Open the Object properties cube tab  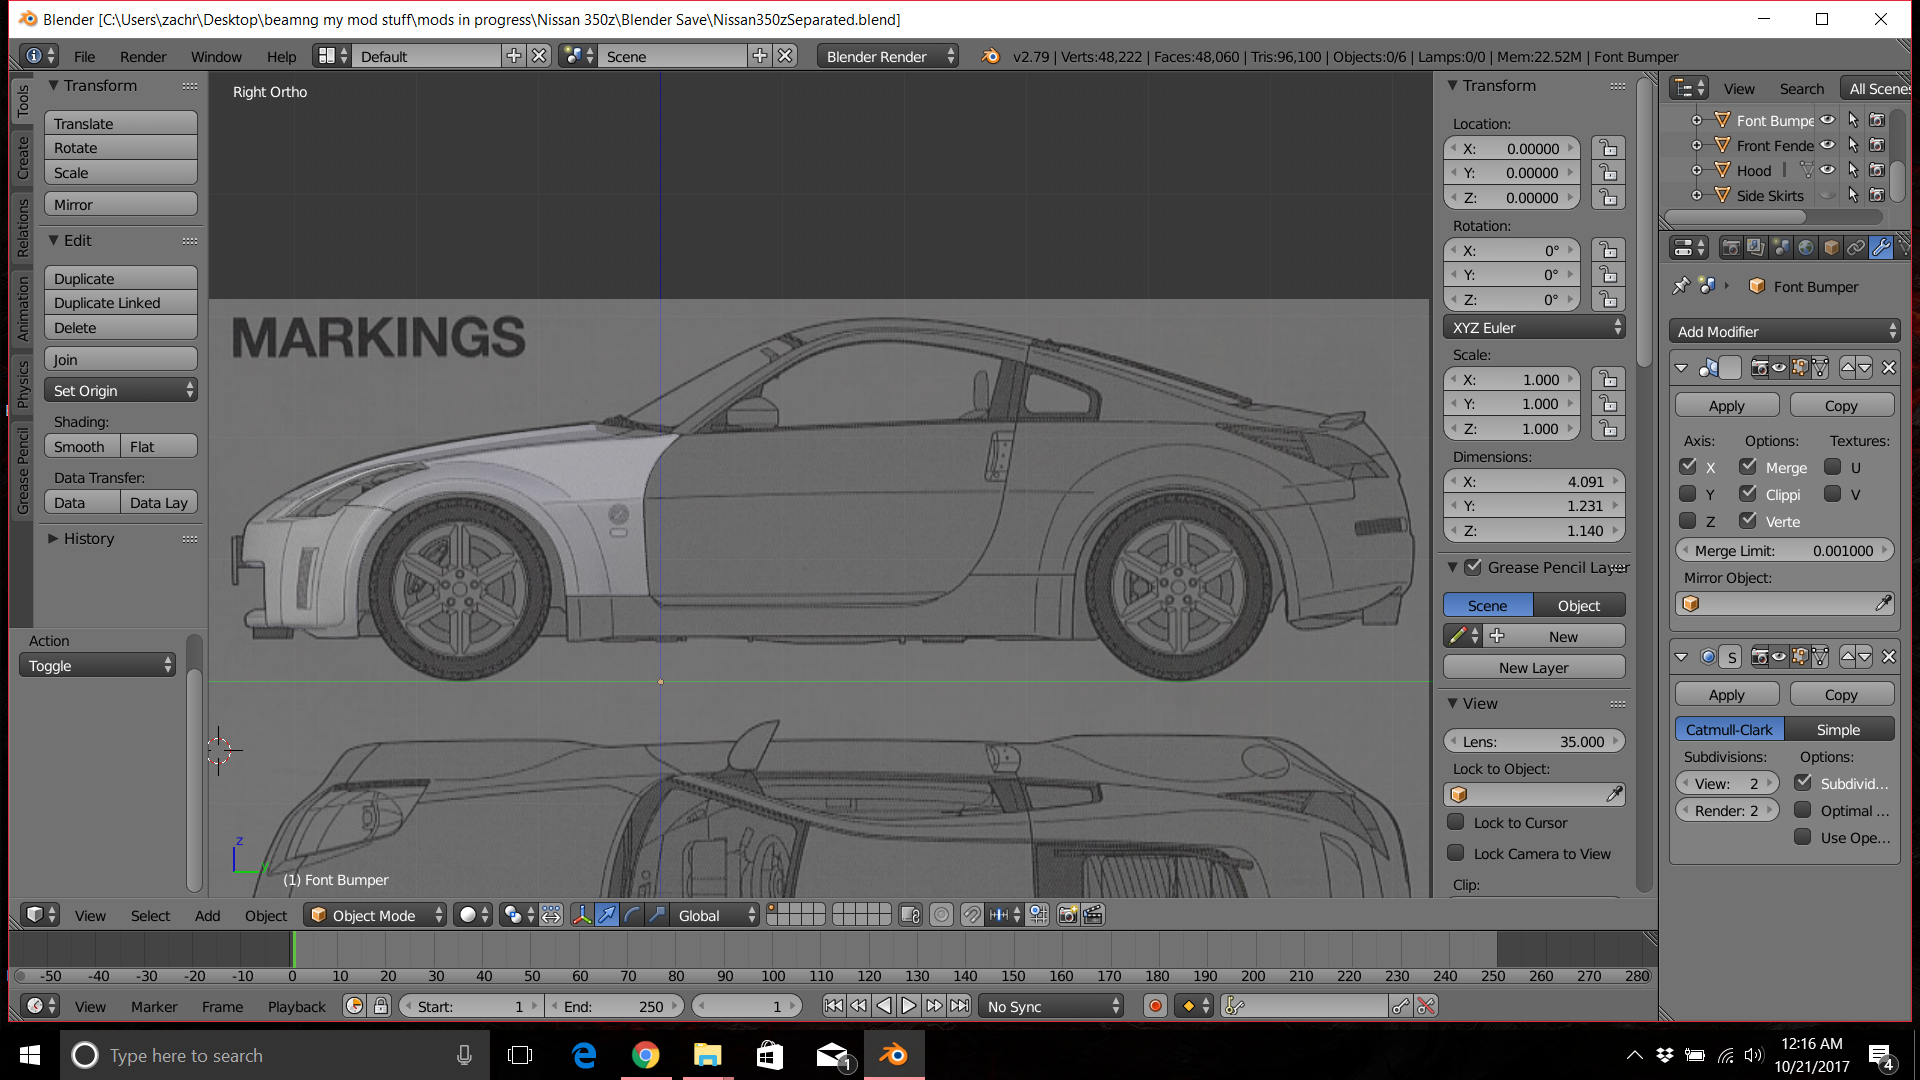pyautogui.click(x=1831, y=247)
